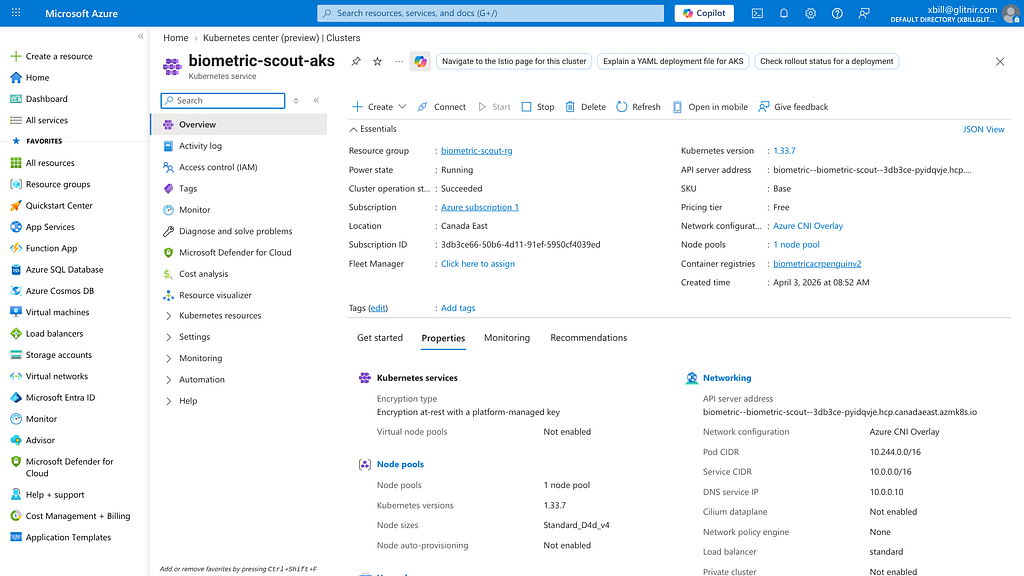Open the feedback icon in the top bar

(x=864, y=13)
